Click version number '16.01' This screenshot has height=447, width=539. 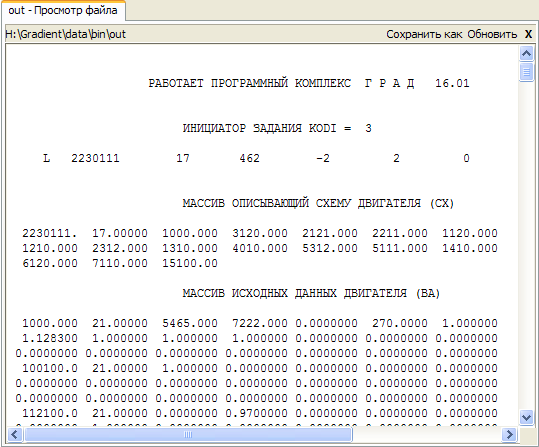click(452, 83)
